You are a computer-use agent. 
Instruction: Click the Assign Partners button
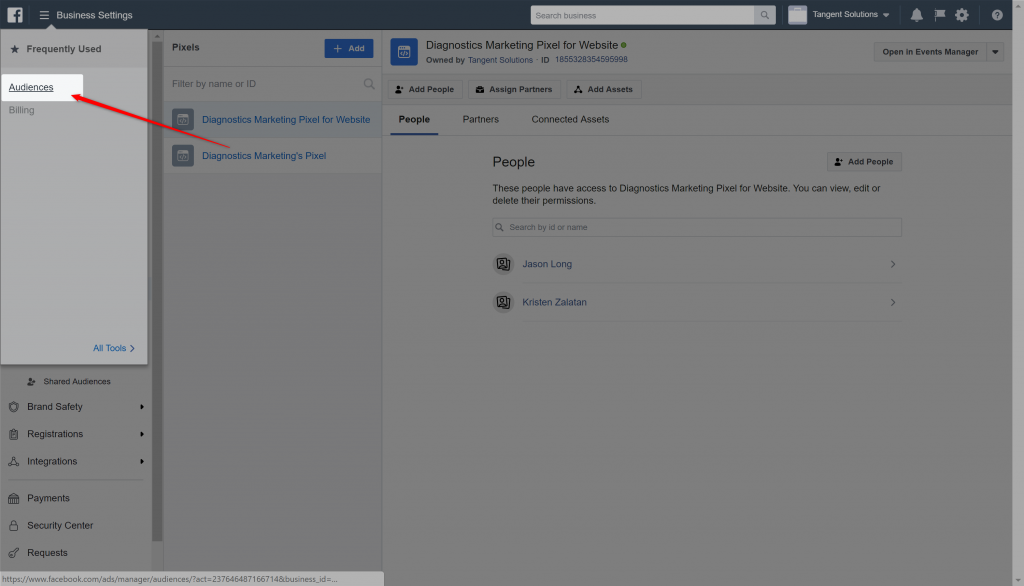(514, 90)
